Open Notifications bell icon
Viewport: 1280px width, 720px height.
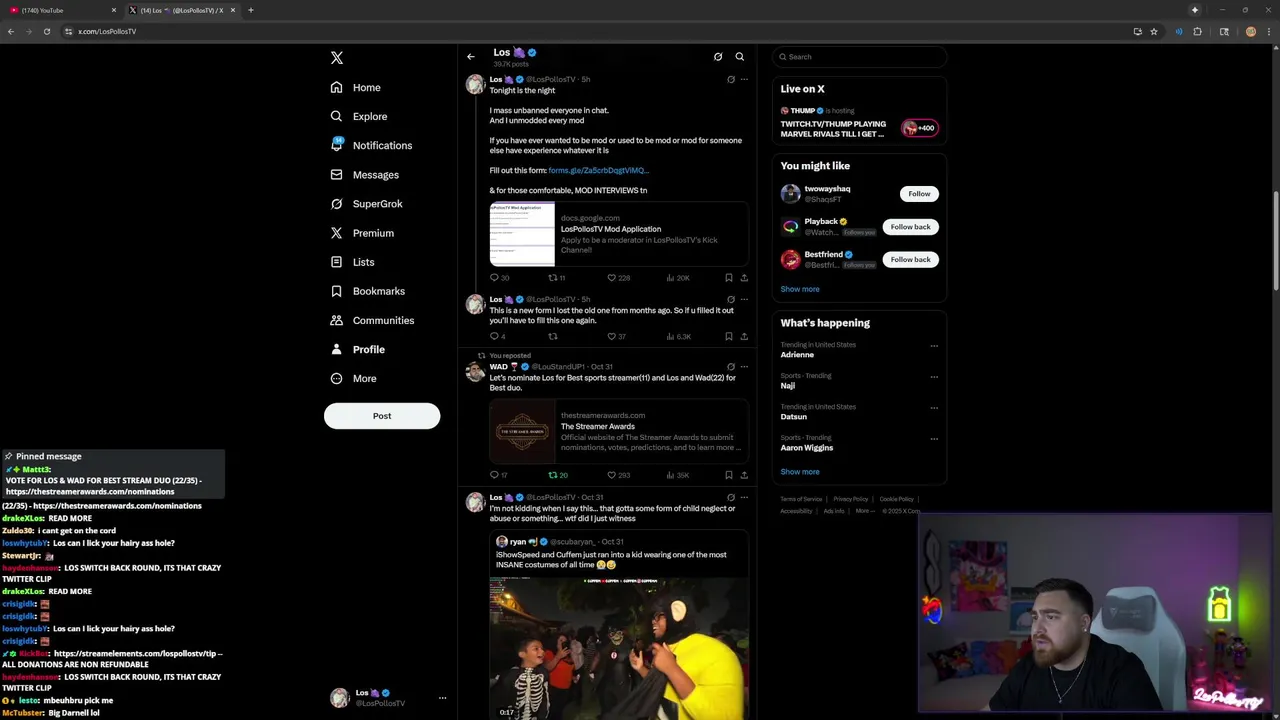(337, 145)
